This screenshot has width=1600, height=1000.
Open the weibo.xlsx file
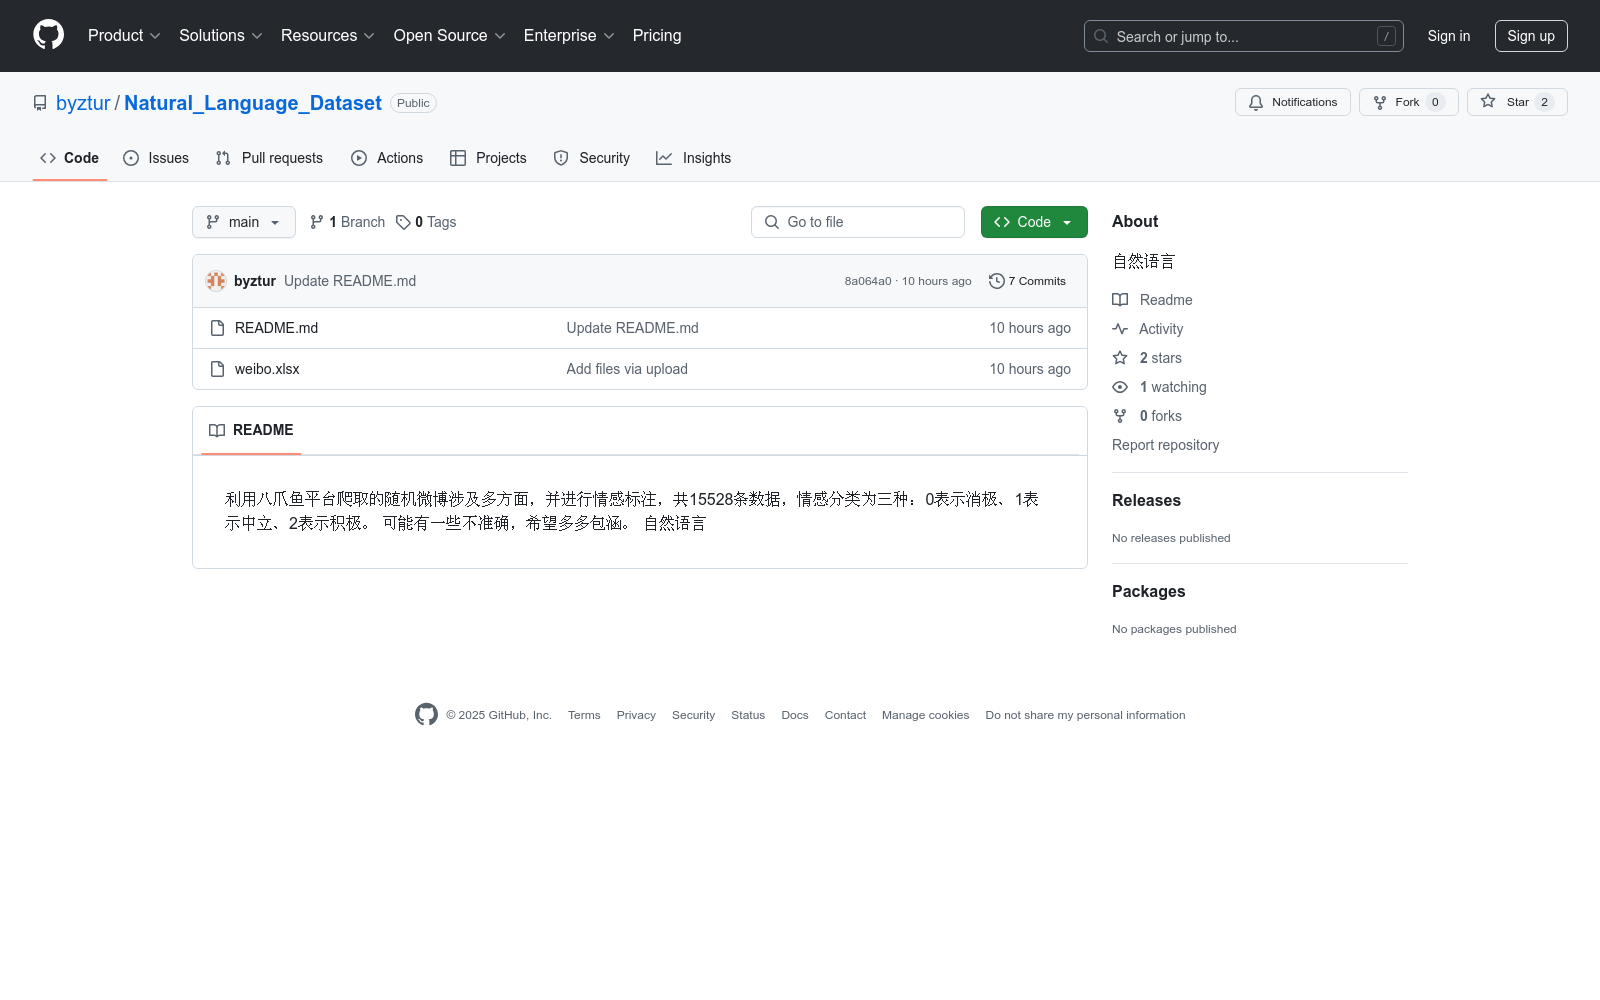[267, 369]
